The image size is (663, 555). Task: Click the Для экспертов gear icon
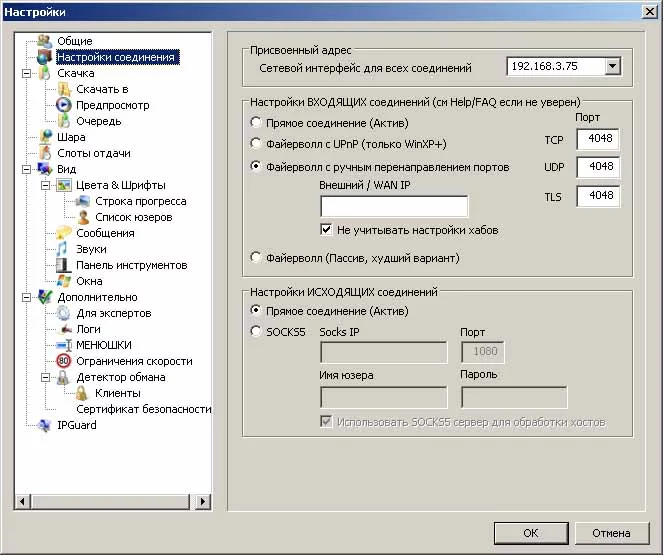63,313
